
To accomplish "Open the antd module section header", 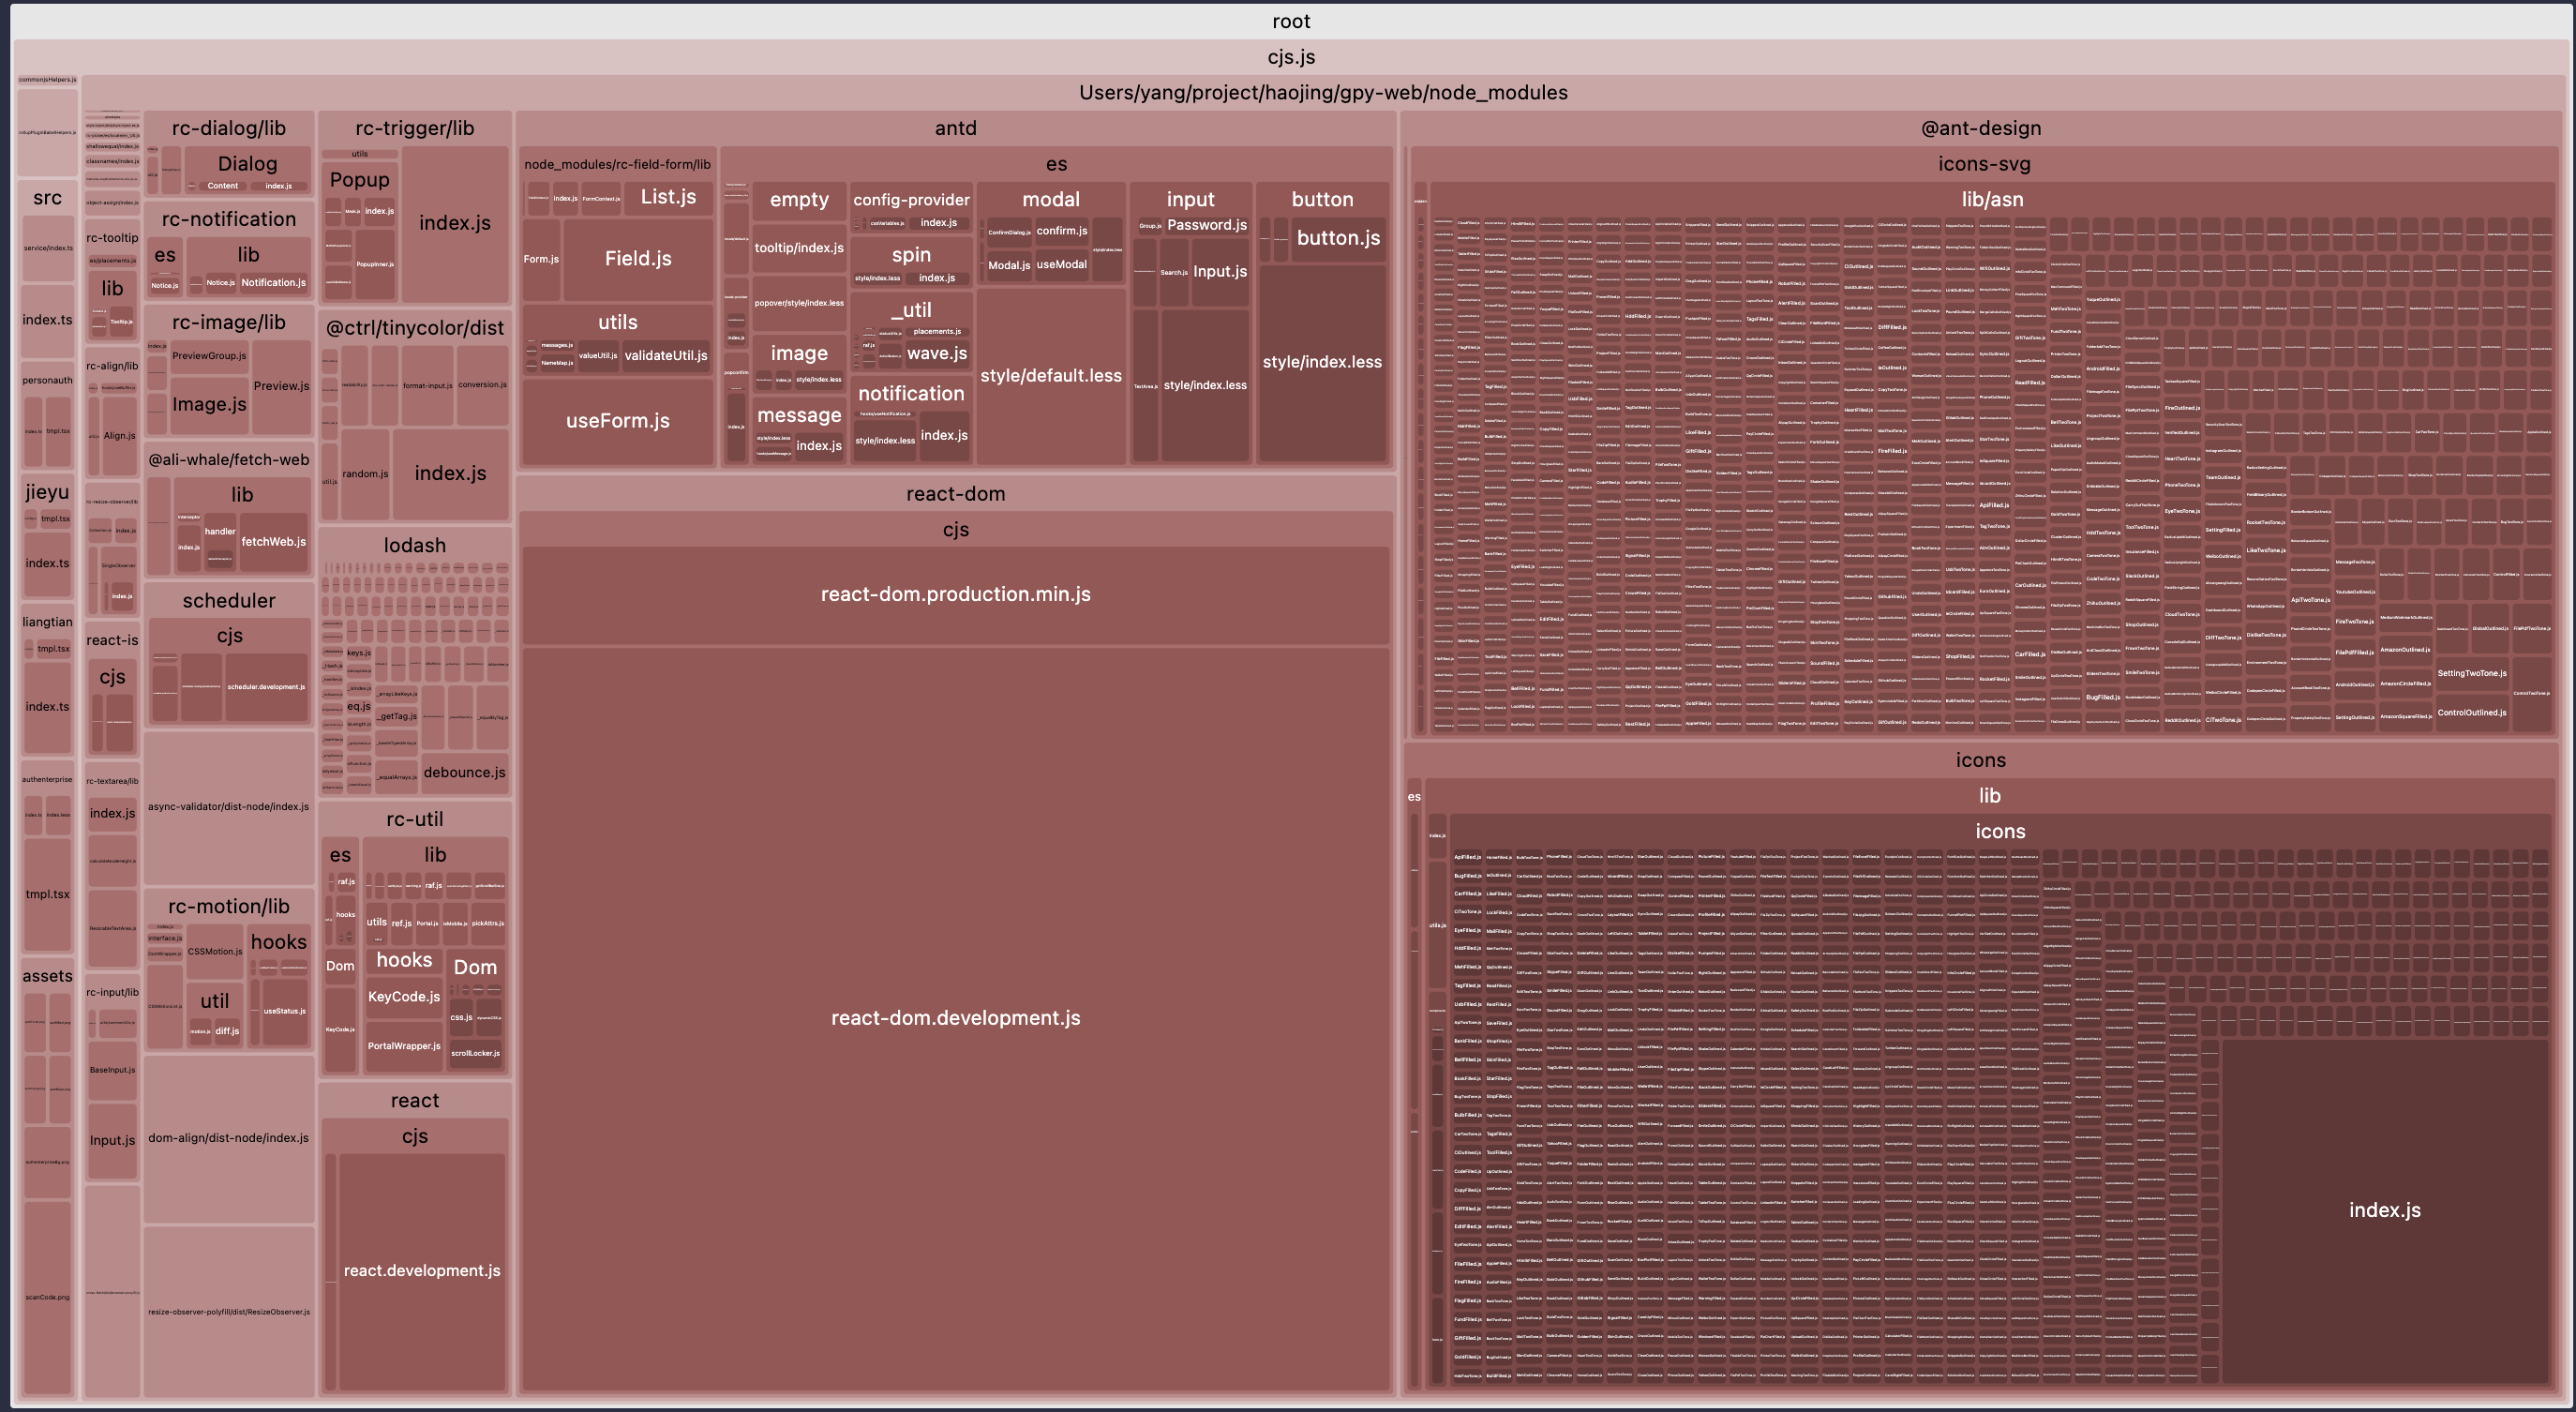I will [955, 128].
